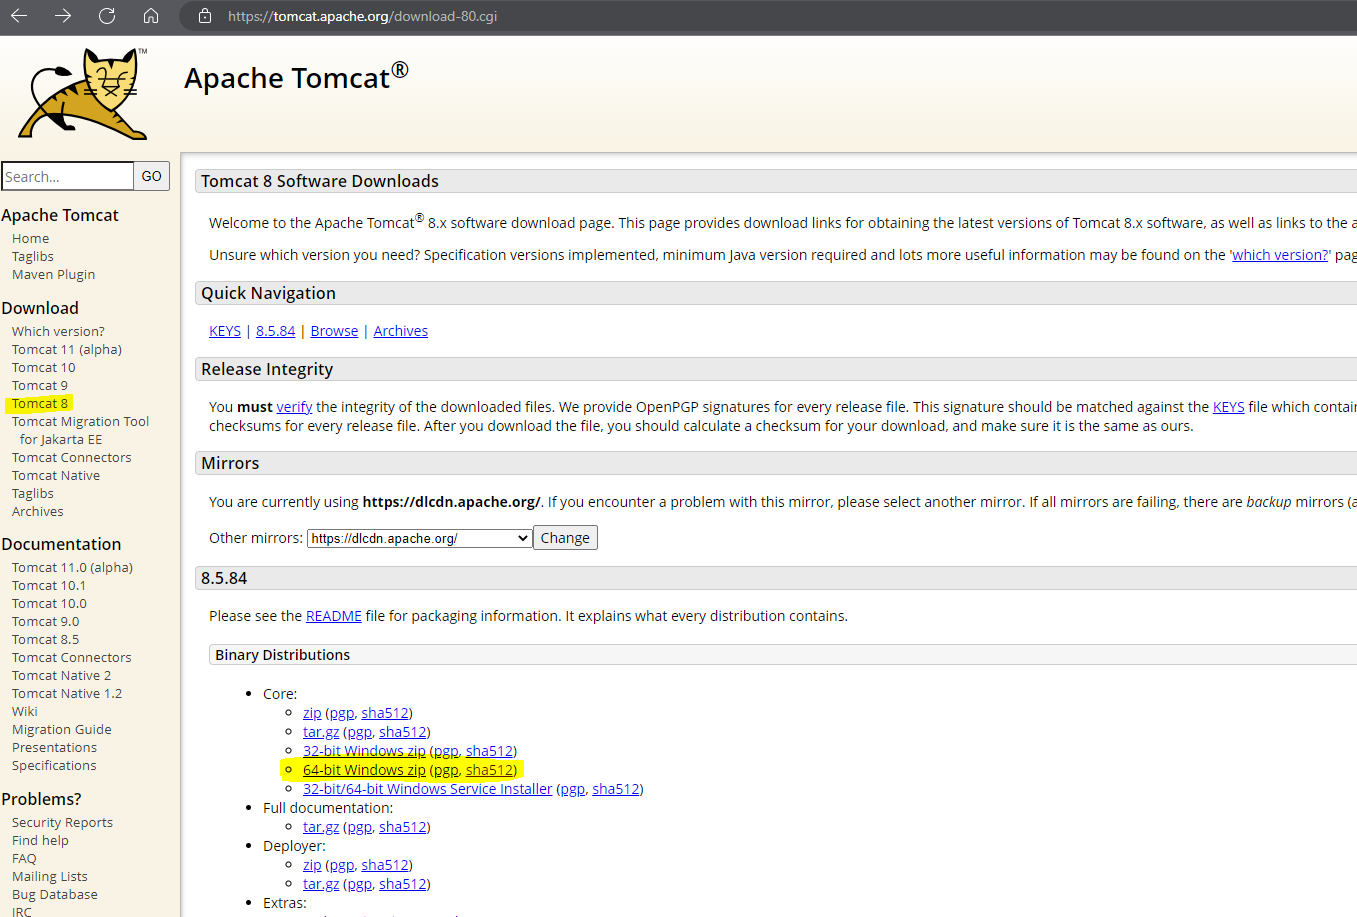This screenshot has width=1357, height=917.
Task: Open the Wiki link
Action: coord(25,711)
